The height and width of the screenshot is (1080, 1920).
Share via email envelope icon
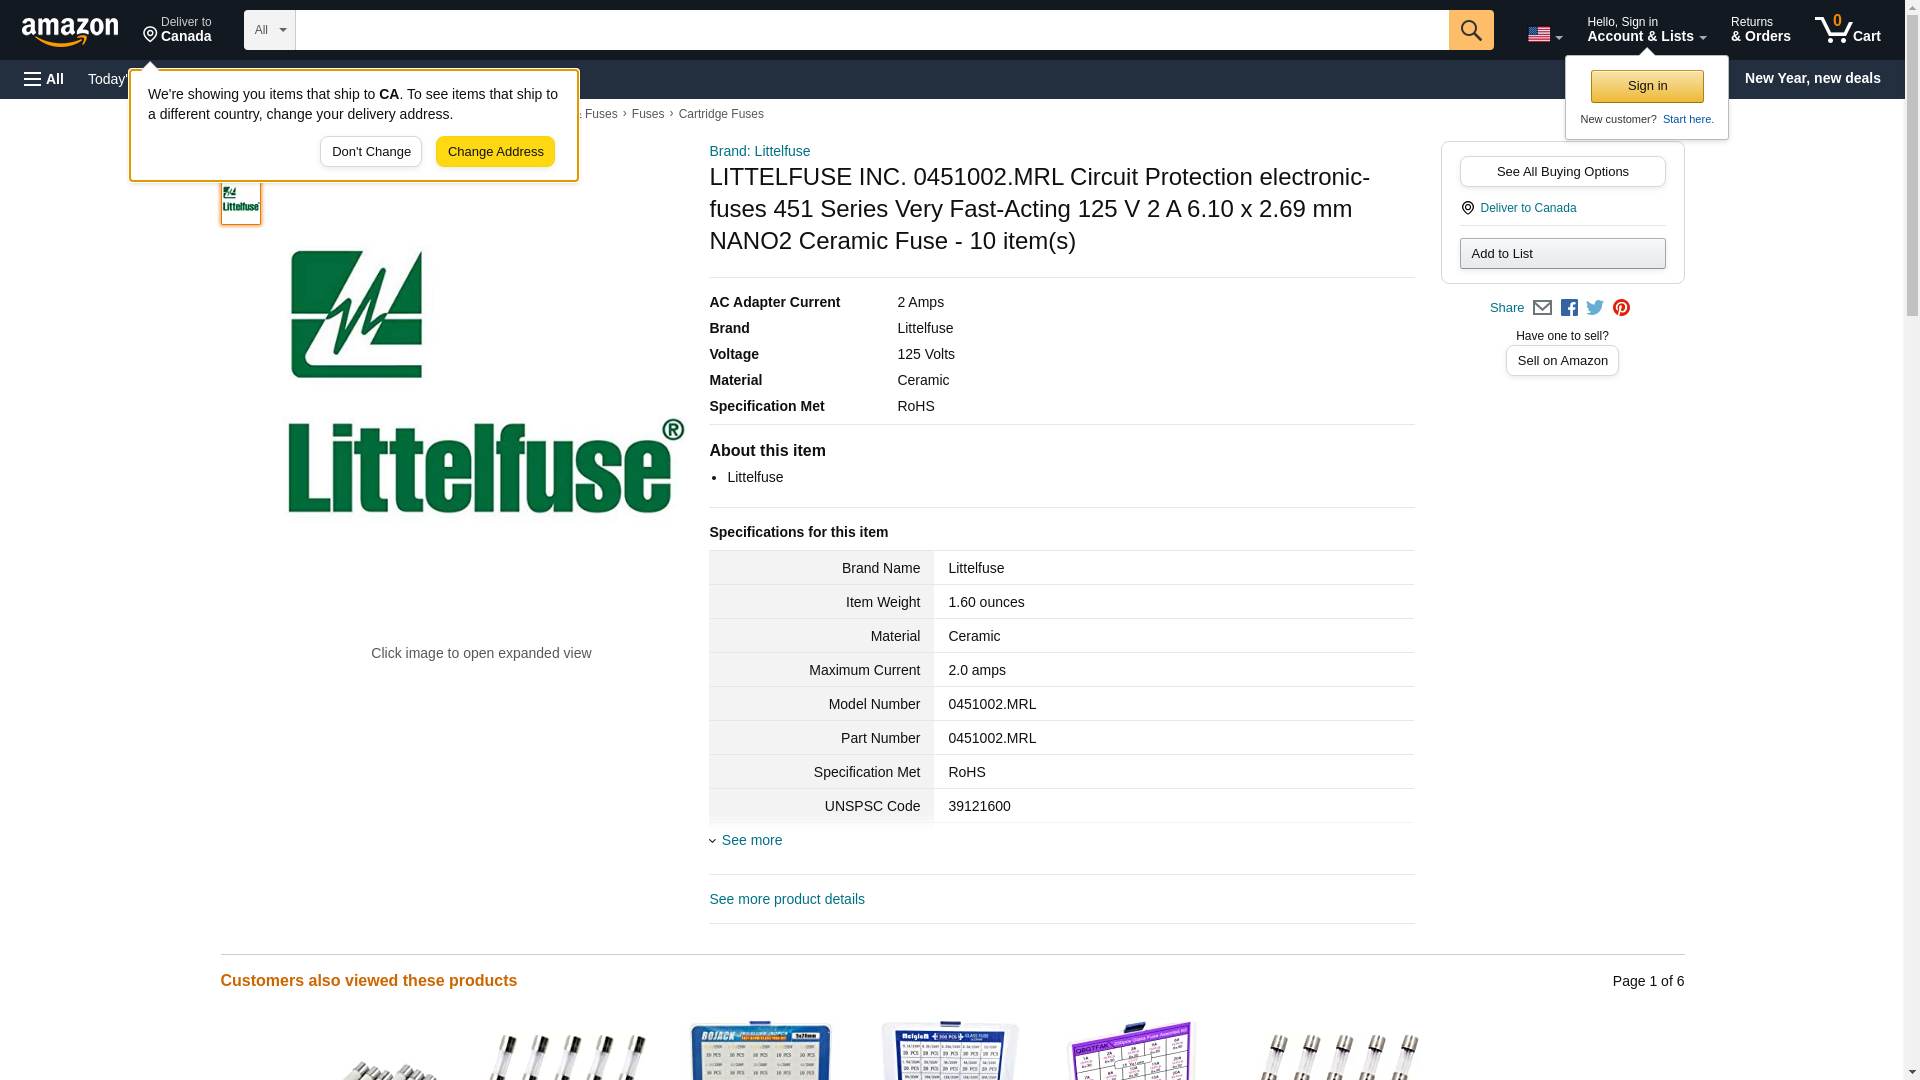click(1542, 308)
